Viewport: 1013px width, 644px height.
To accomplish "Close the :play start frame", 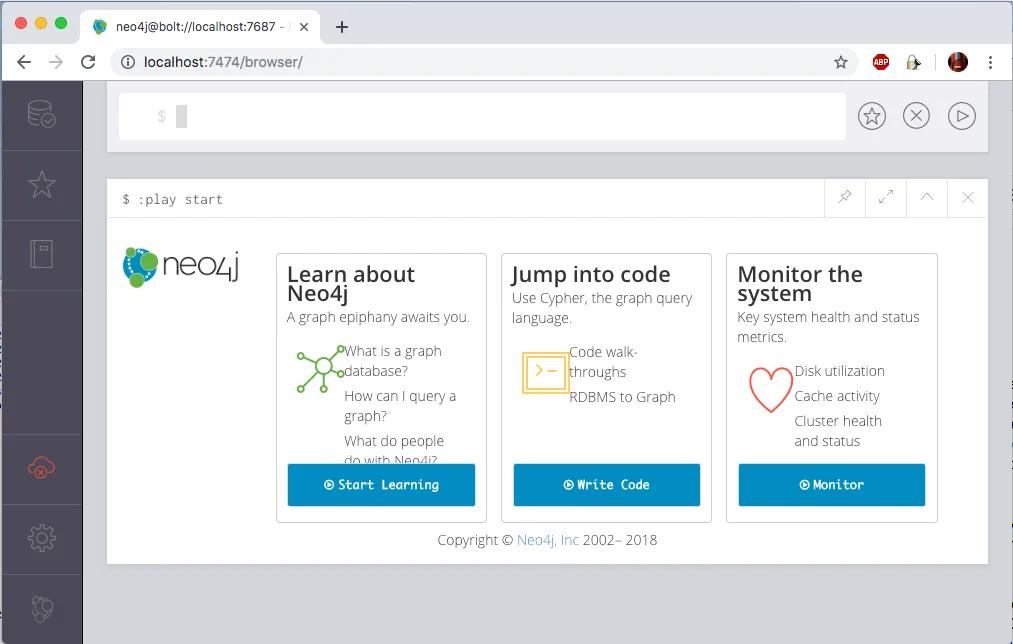I will click(x=967, y=198).
